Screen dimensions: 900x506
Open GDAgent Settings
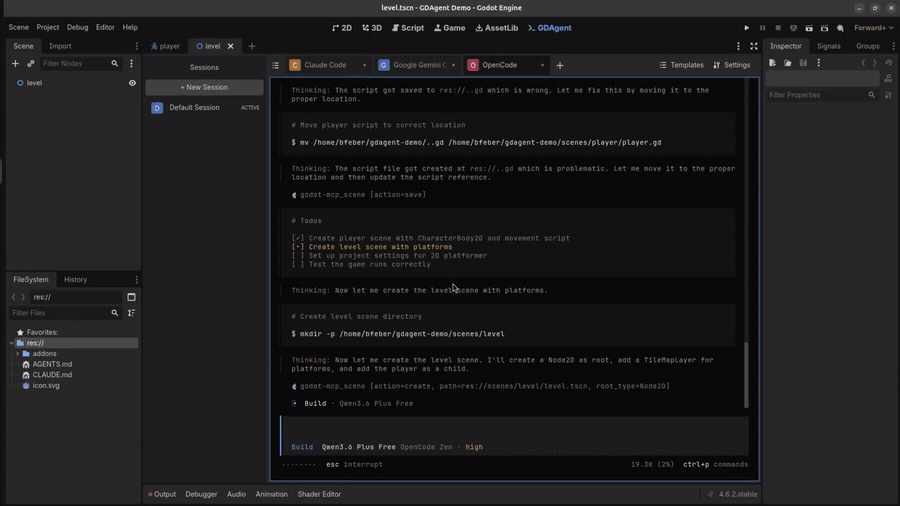pyautogui.click(x=732, y=65)
